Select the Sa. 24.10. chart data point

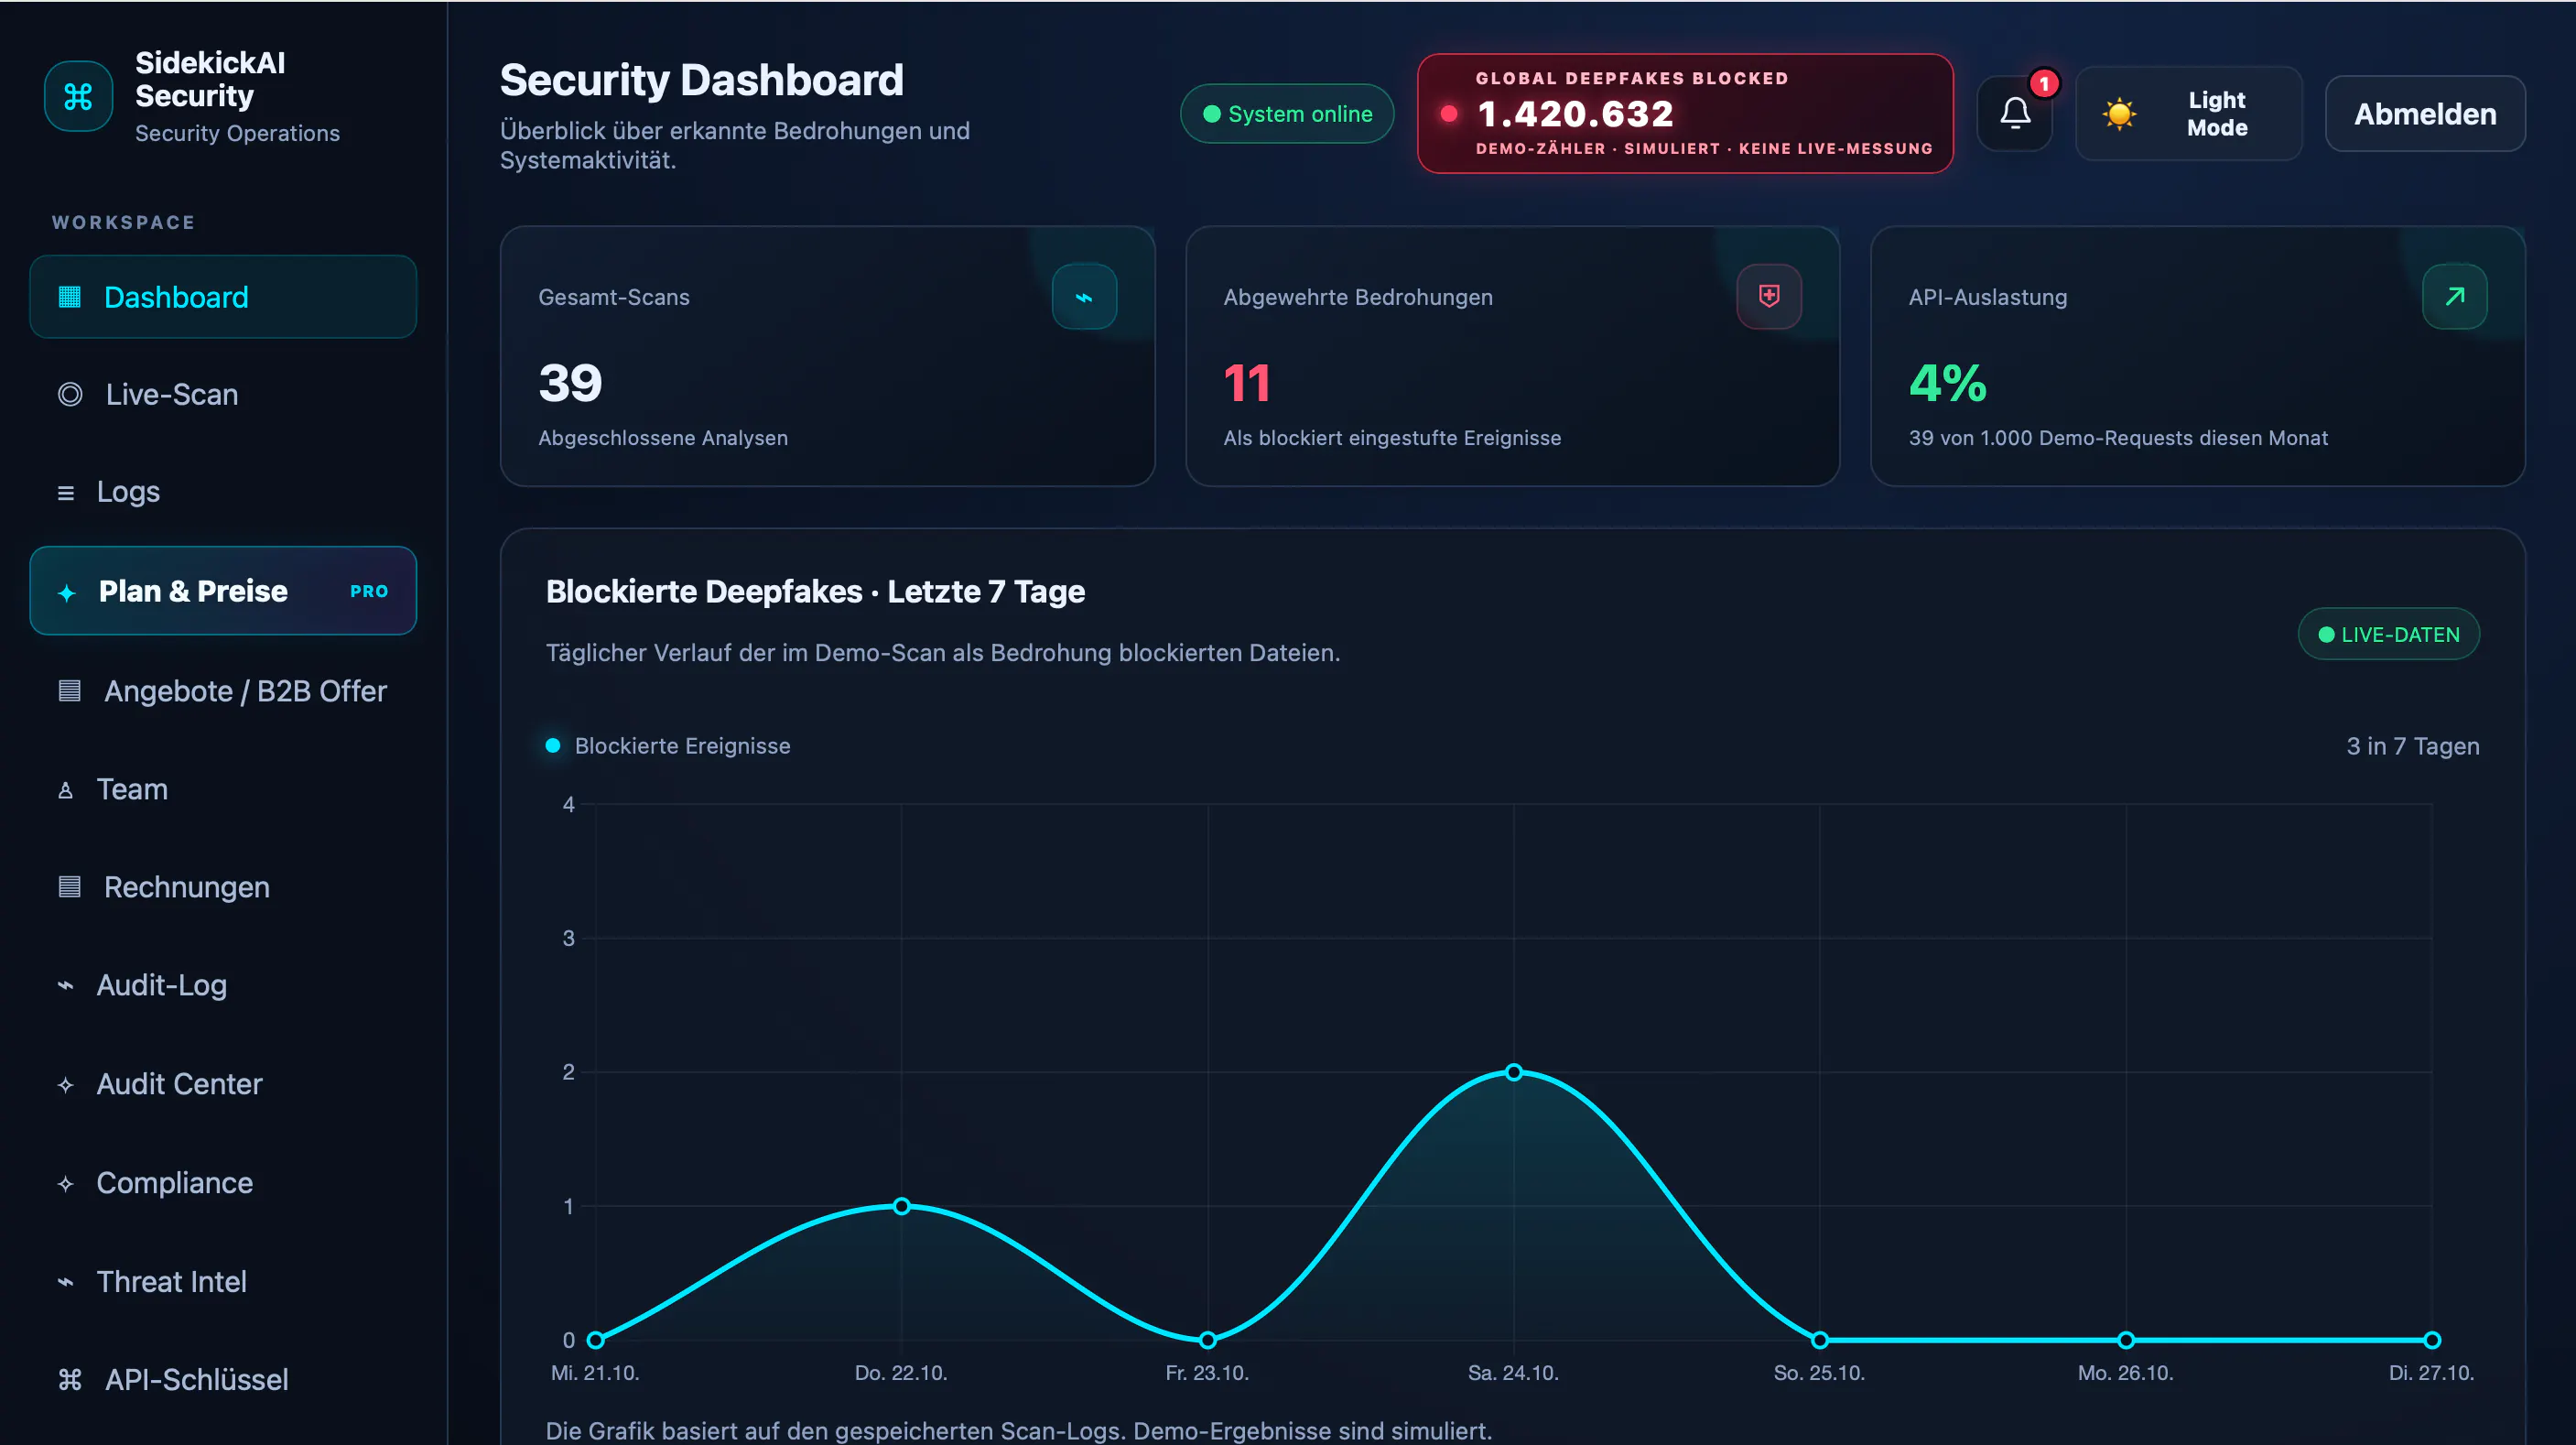pyautogui.click(x=1513, y=1072)
